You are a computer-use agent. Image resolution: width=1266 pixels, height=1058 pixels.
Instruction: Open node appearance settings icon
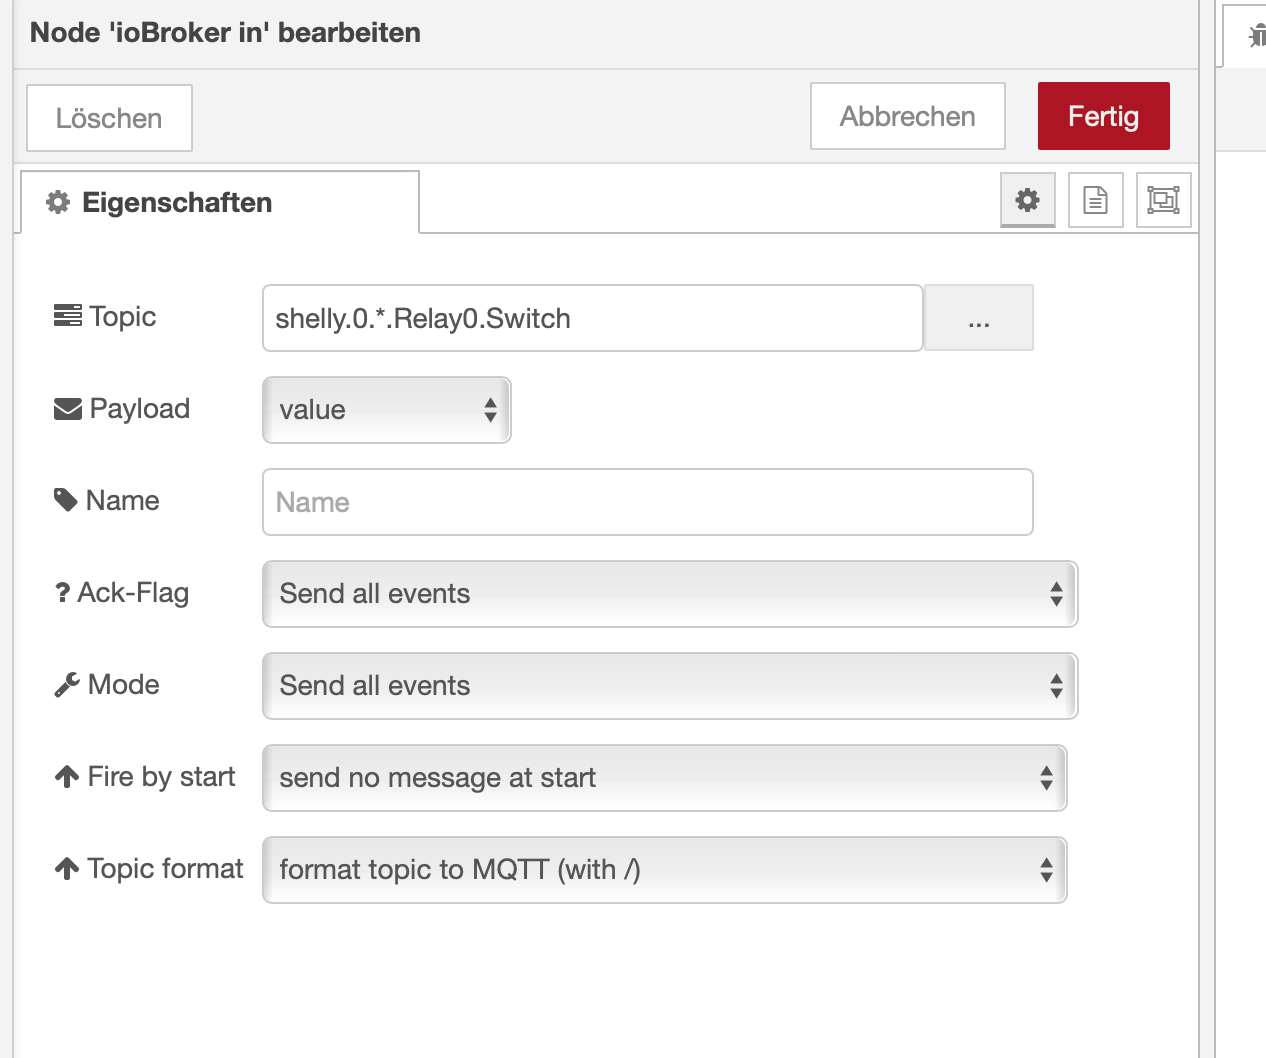pyautogui.click(x=1163, y=200)
